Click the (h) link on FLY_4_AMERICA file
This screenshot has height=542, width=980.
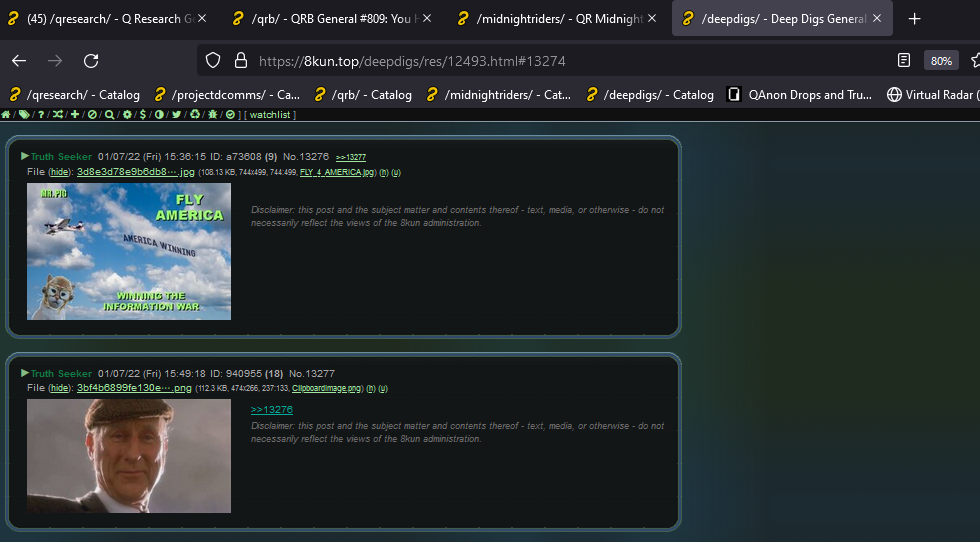pos(384,173)
